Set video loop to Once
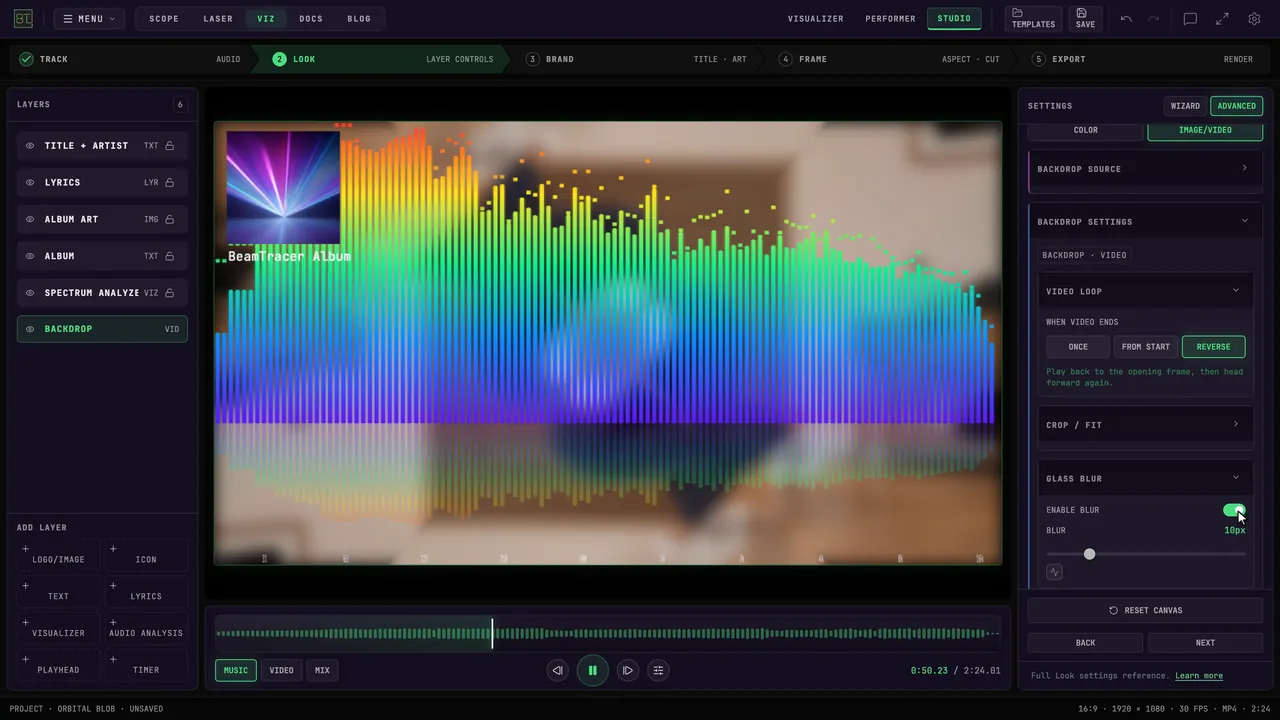 (1078, 347)
